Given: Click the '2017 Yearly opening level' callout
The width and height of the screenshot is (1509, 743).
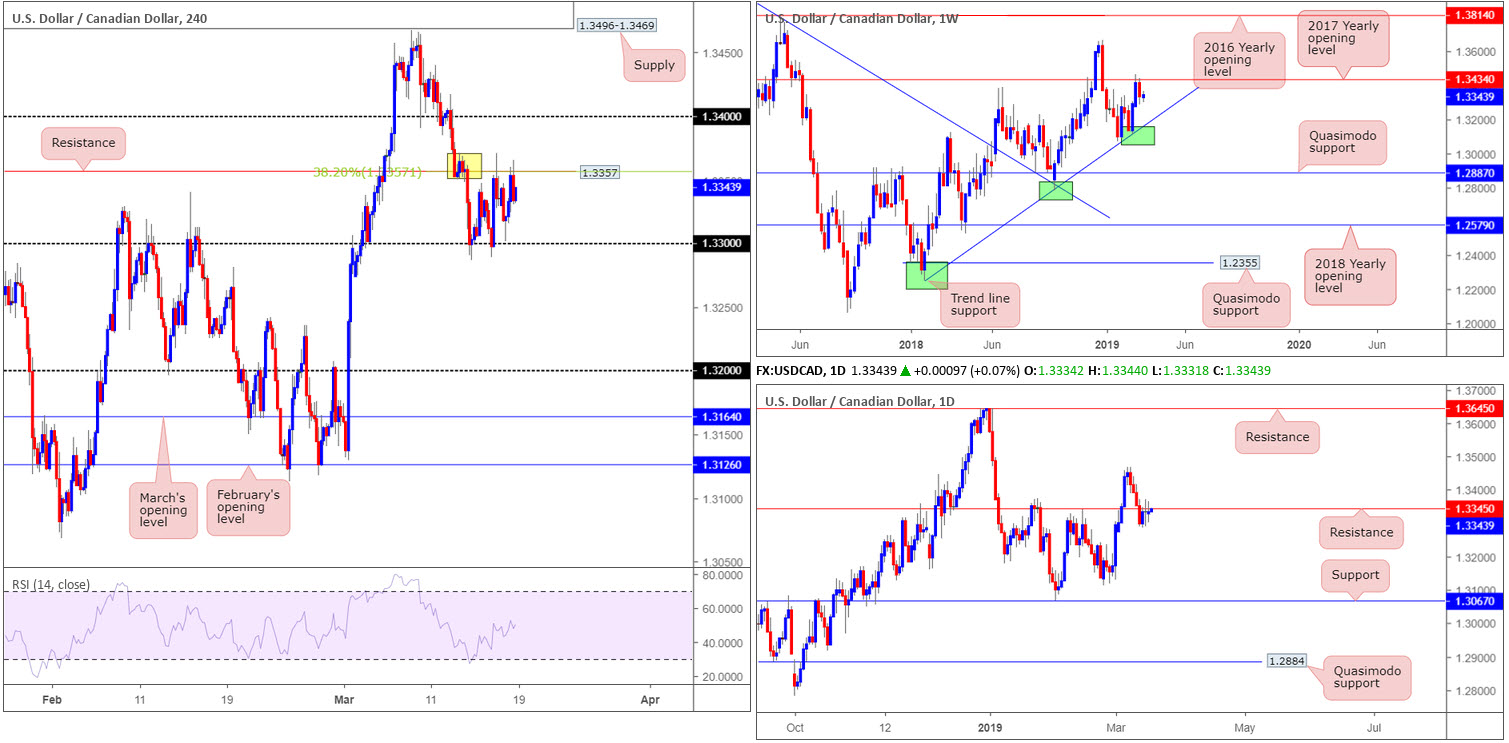Looking at the screenshot, I should (1344, 37).
